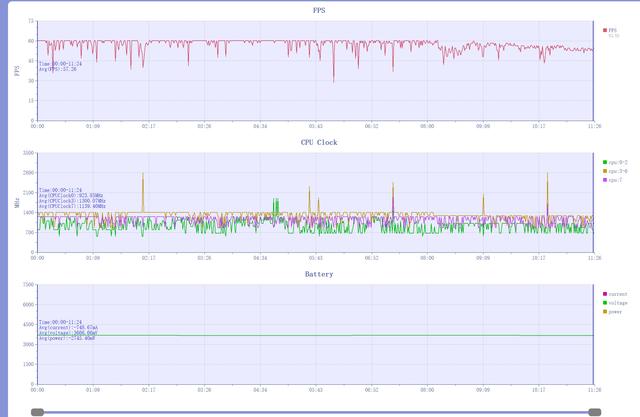Image resolution: width=640 pixels, height=417 pixels.
Task: Click the right handle of the time range slider
Action: (594, 411)
